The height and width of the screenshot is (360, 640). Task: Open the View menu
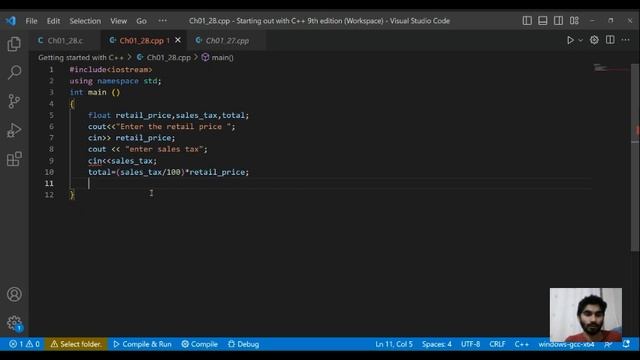pos(118,21)
